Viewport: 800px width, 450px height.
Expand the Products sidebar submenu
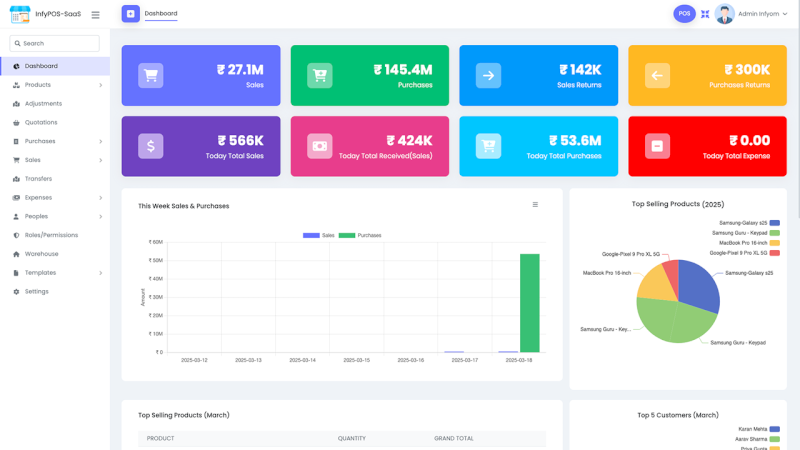[x=100, y=85]
